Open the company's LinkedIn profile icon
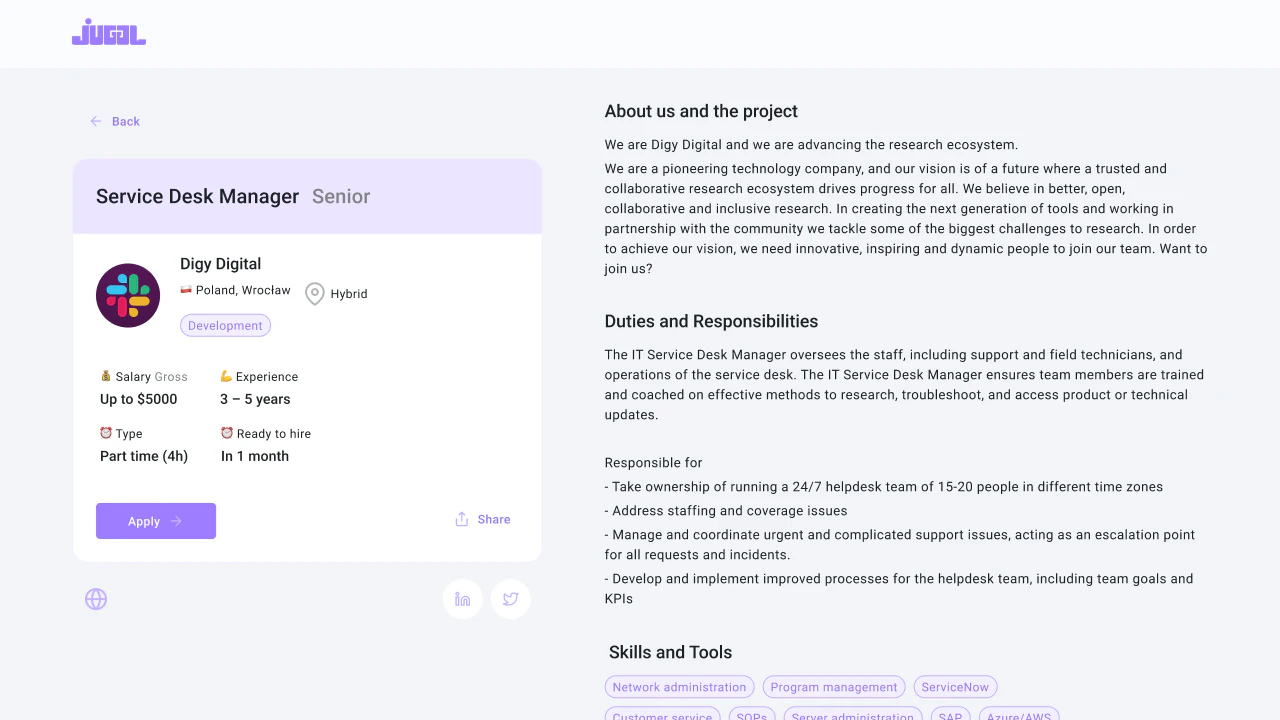Viewport: 1280px width, 720px height. pyautogui.click(x=462, y=598)
